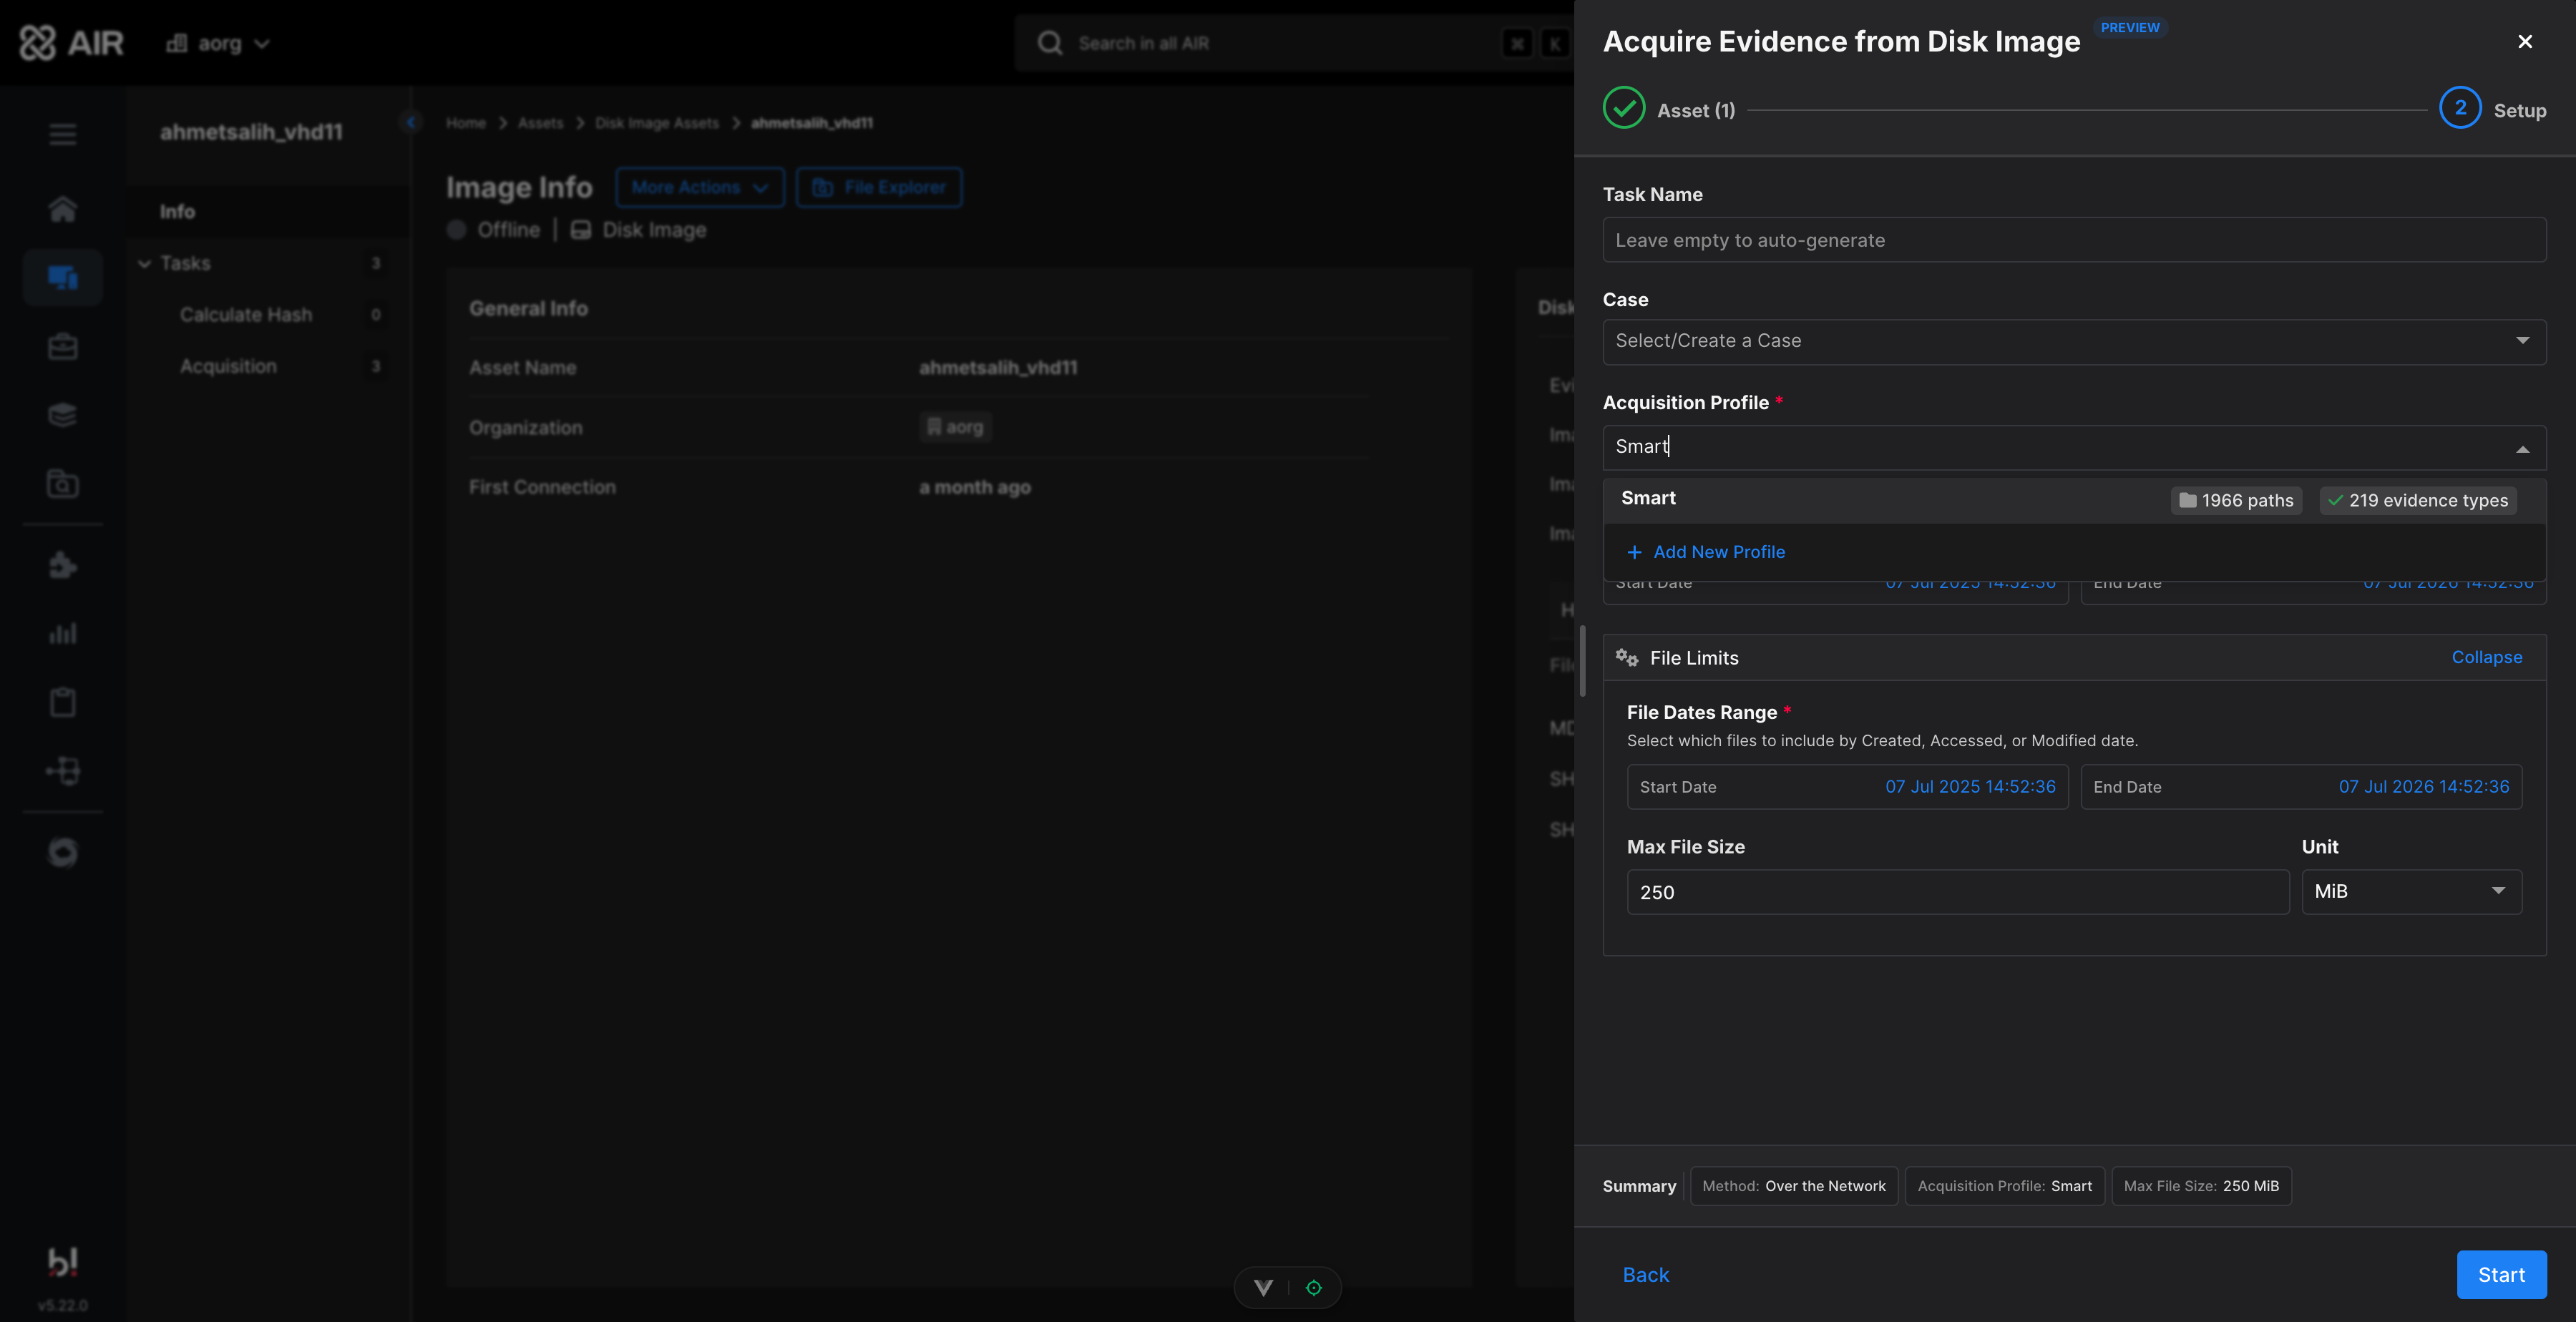The image size is (2576, 1322).
Task: Collapse the File Limits section
Action: point(2486,657)
